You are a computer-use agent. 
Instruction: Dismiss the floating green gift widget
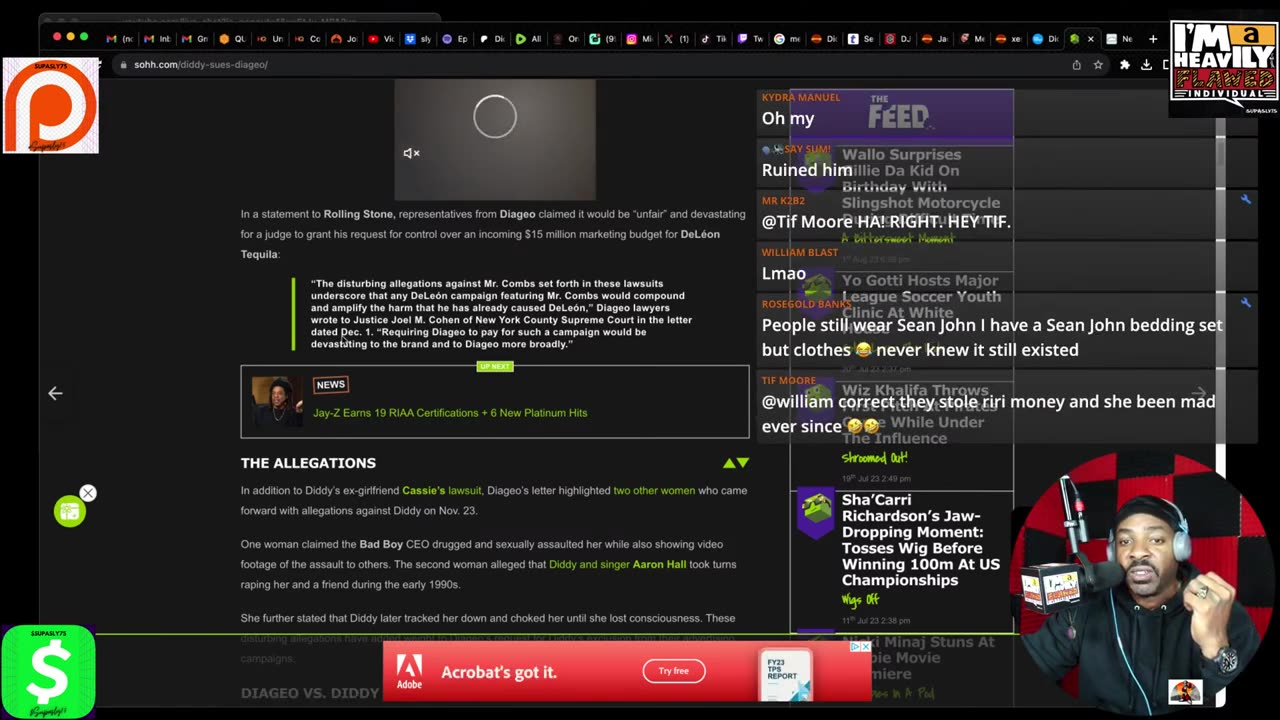point(88,493)
